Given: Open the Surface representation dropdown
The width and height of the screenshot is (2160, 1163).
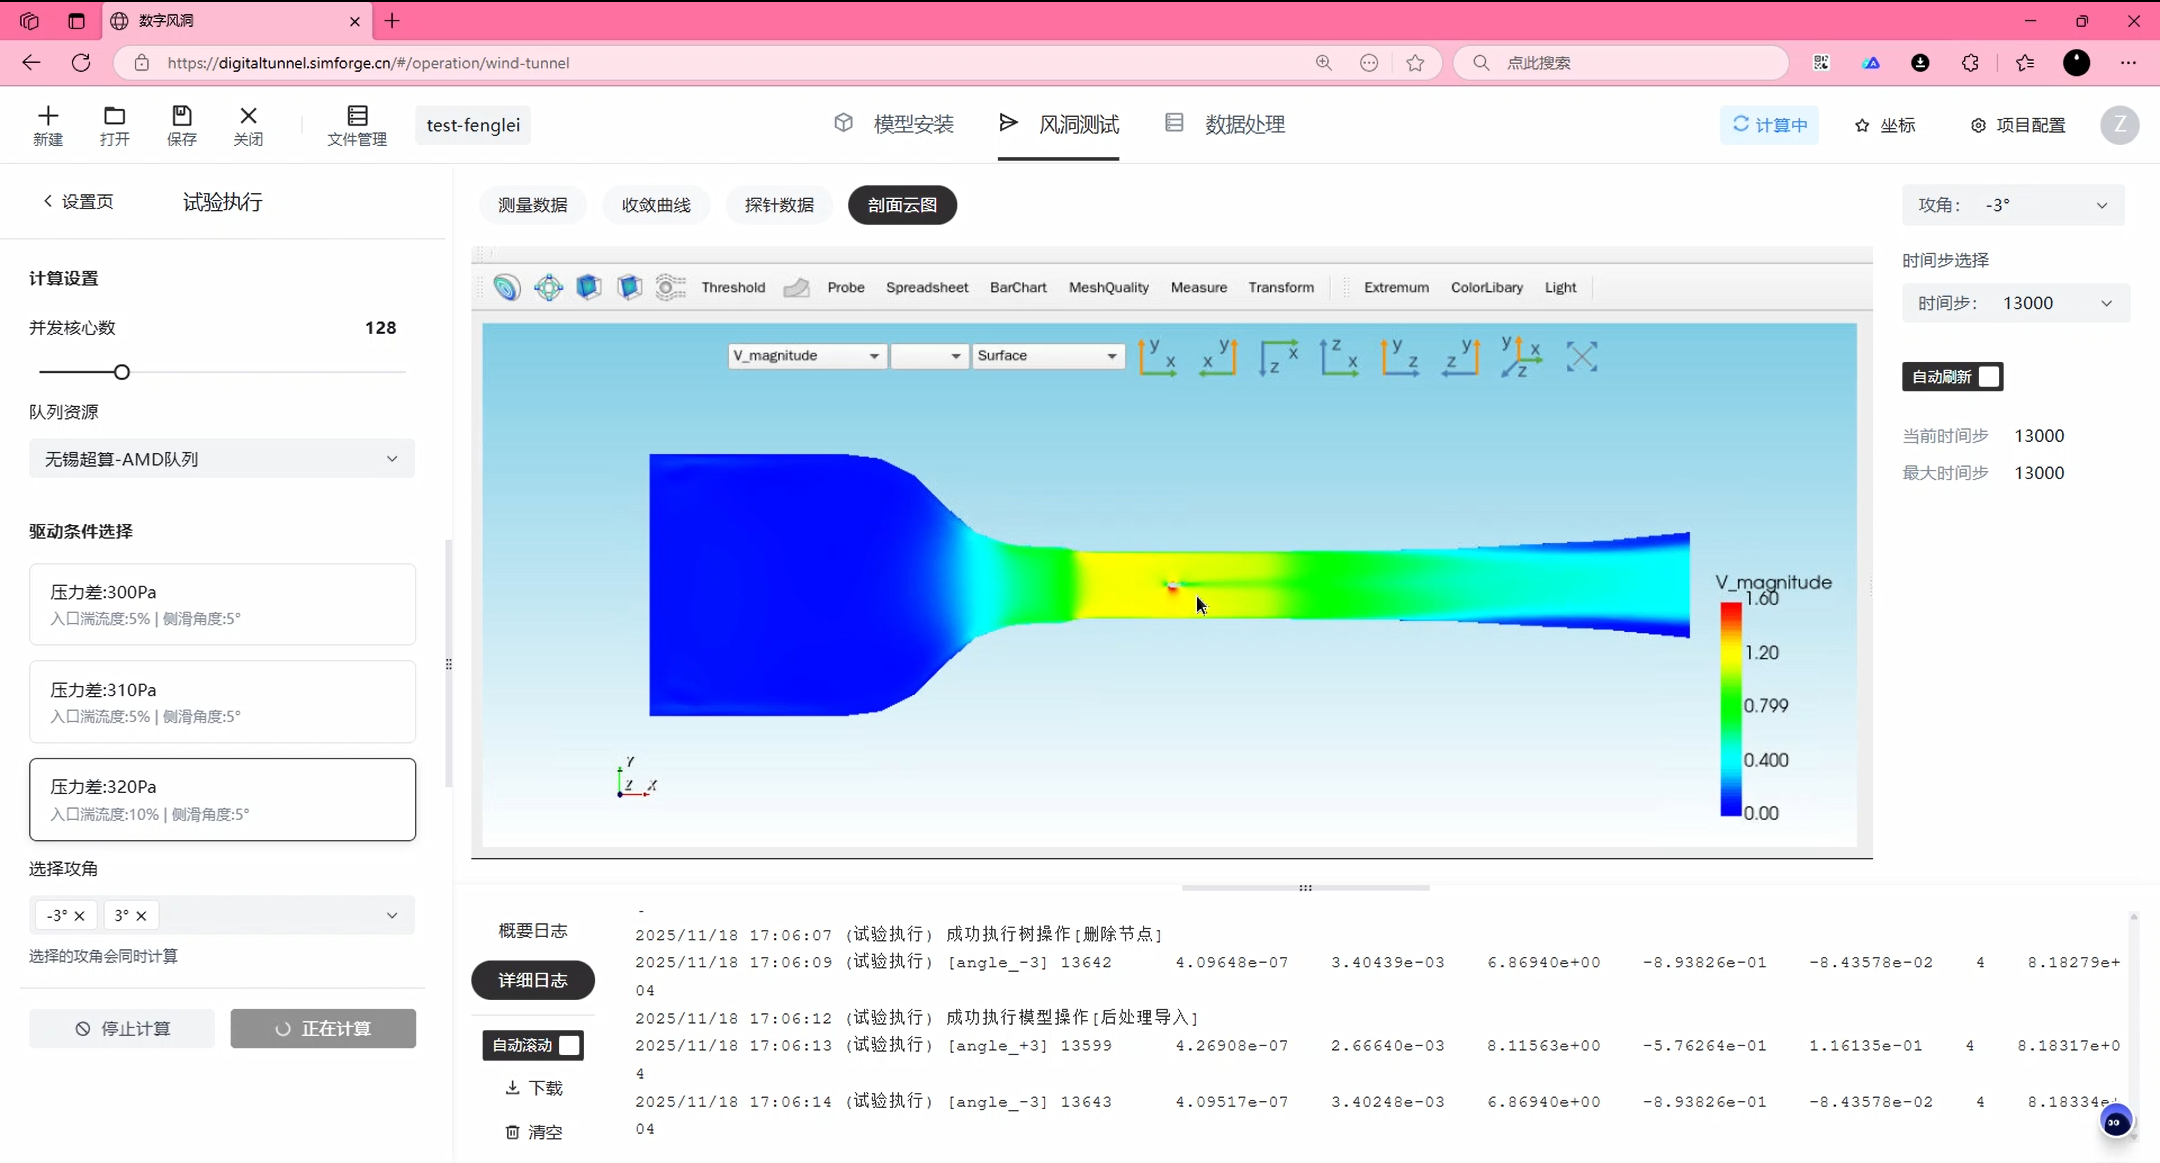Looking at the screenshot, I should pyautogui.click(x=1047, y=356).
